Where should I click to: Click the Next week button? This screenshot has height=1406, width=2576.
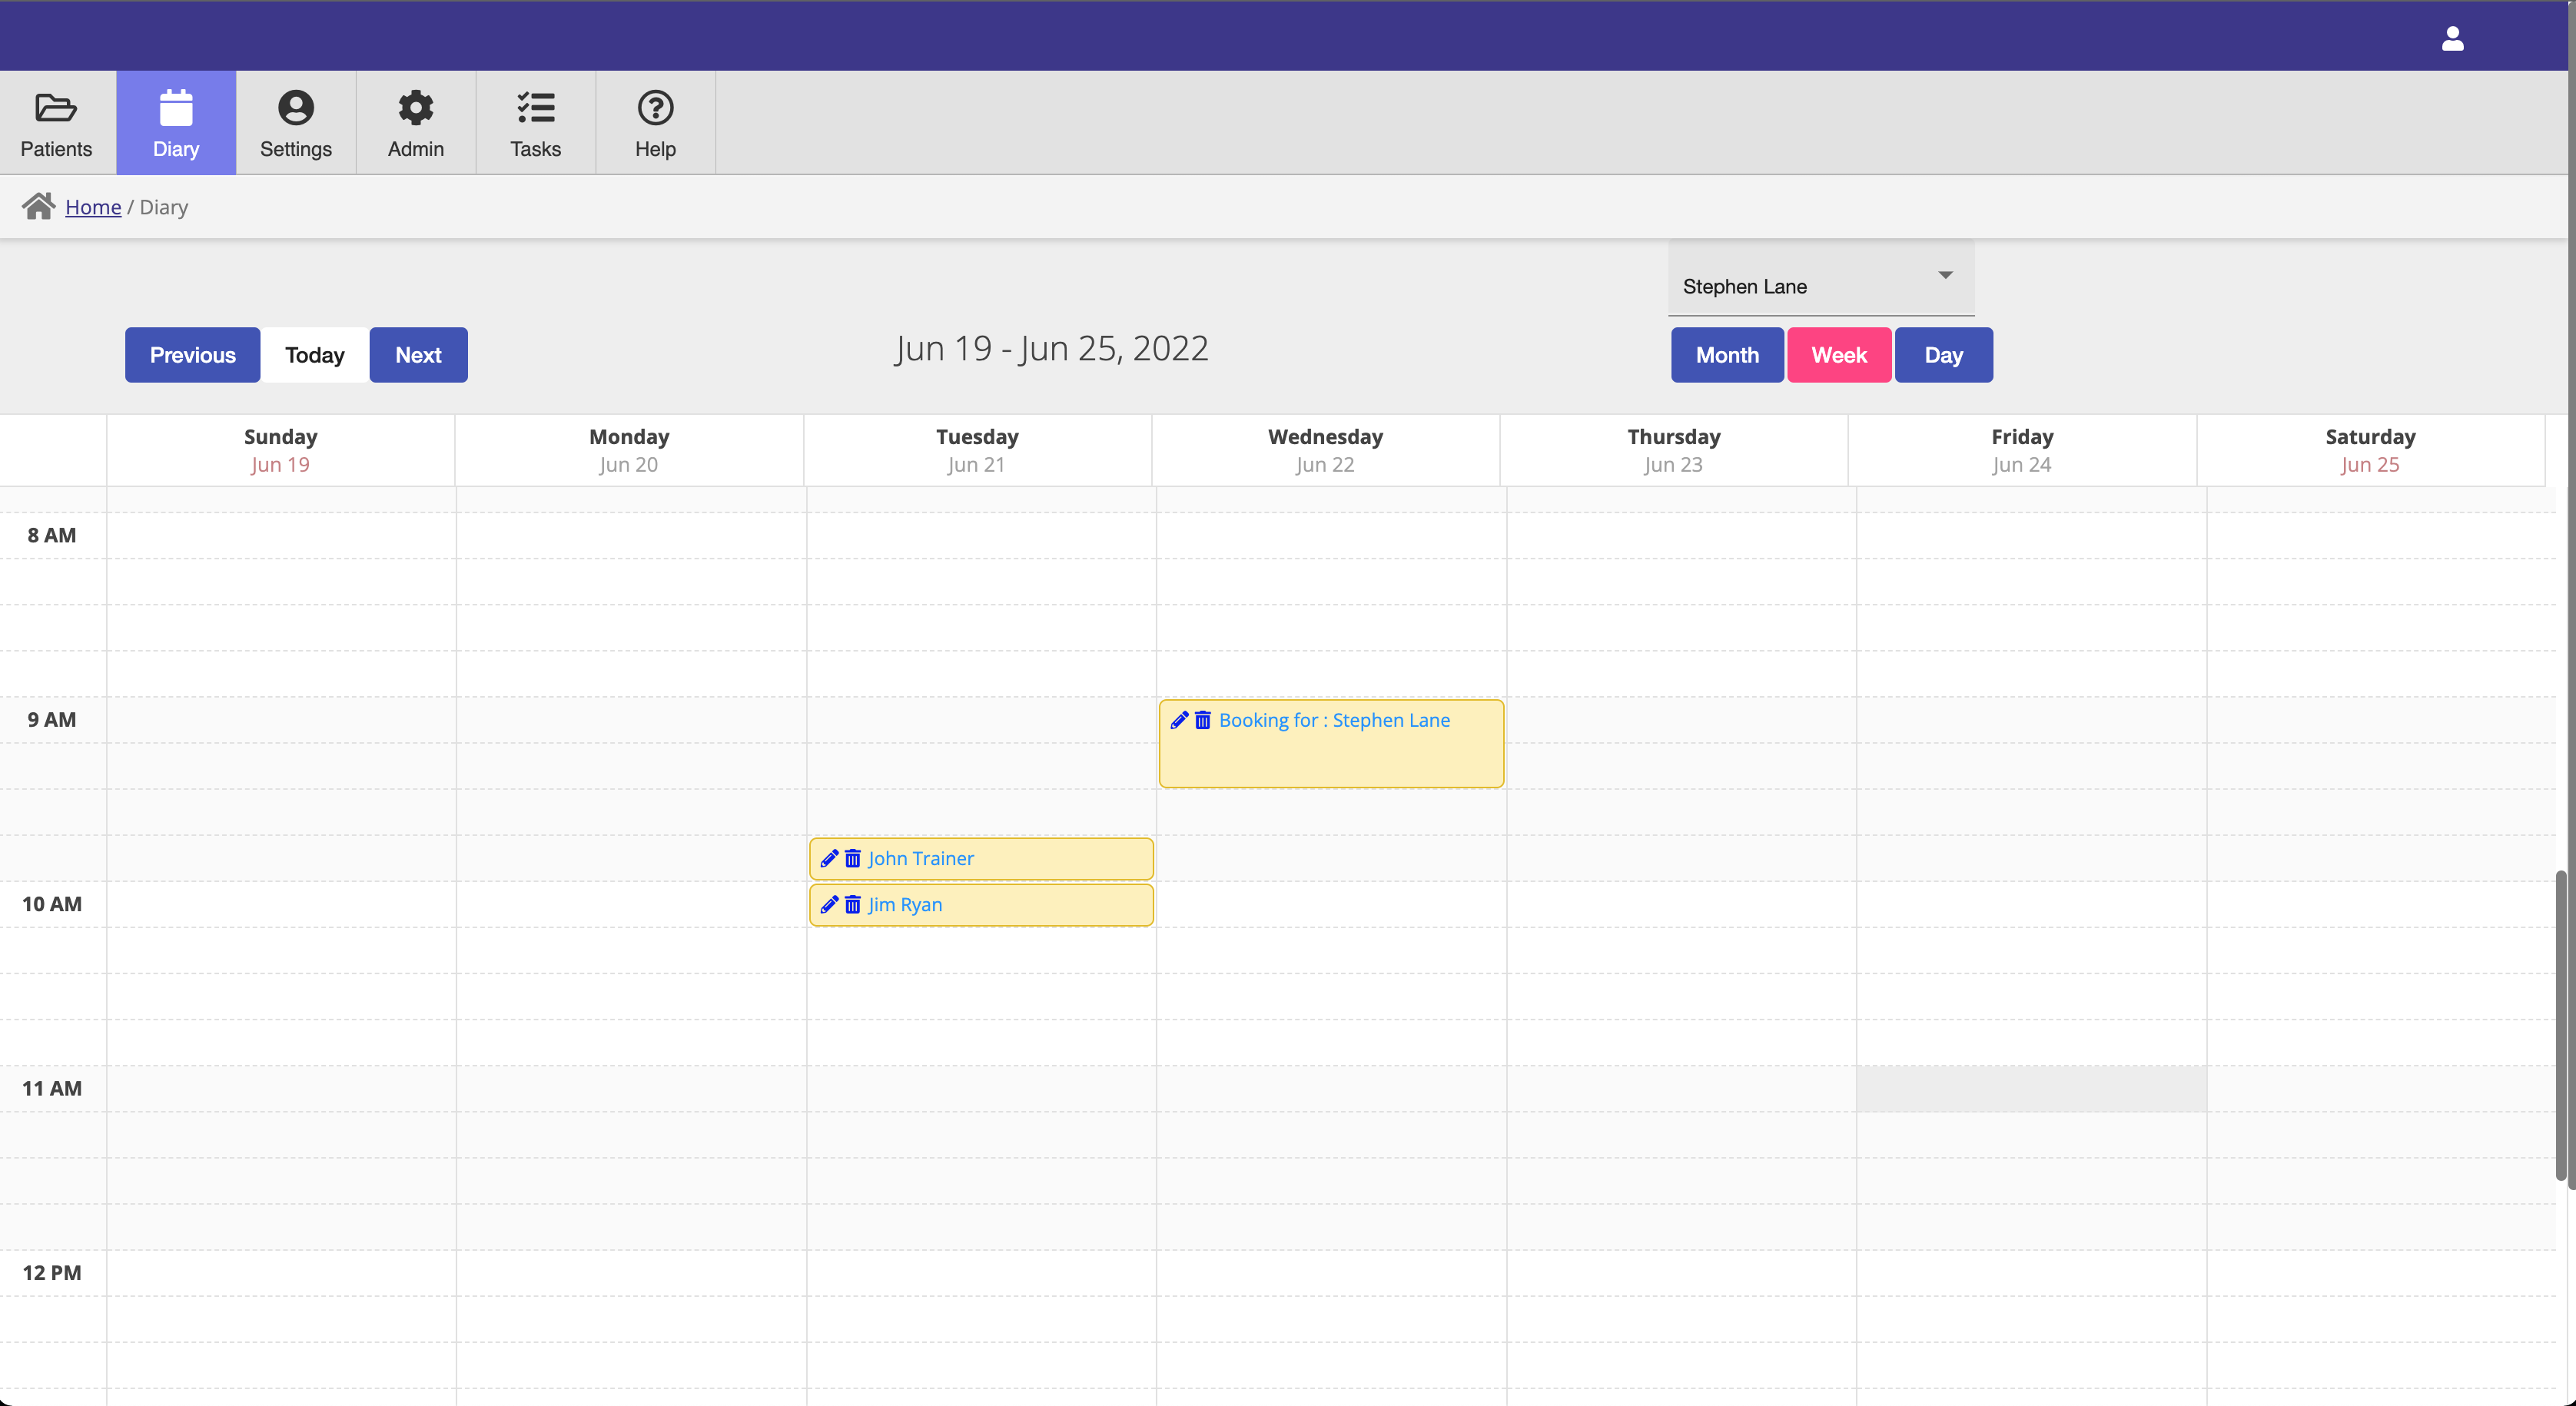point(417,355)
